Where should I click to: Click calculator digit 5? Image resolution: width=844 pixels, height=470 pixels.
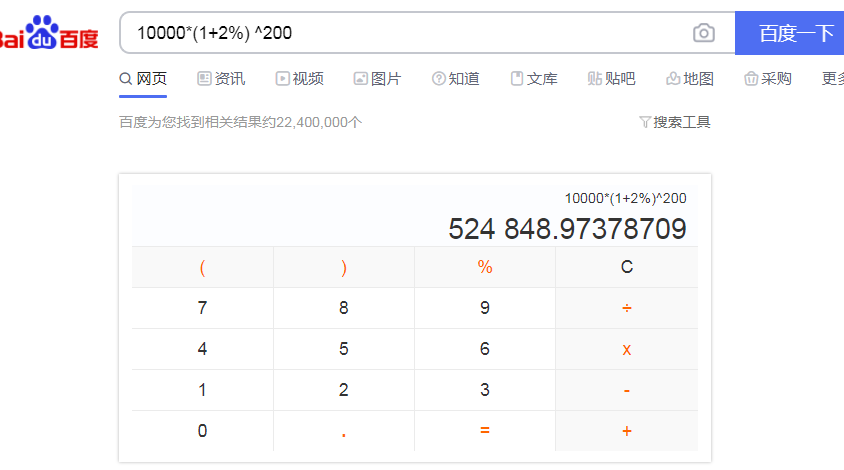344,349
